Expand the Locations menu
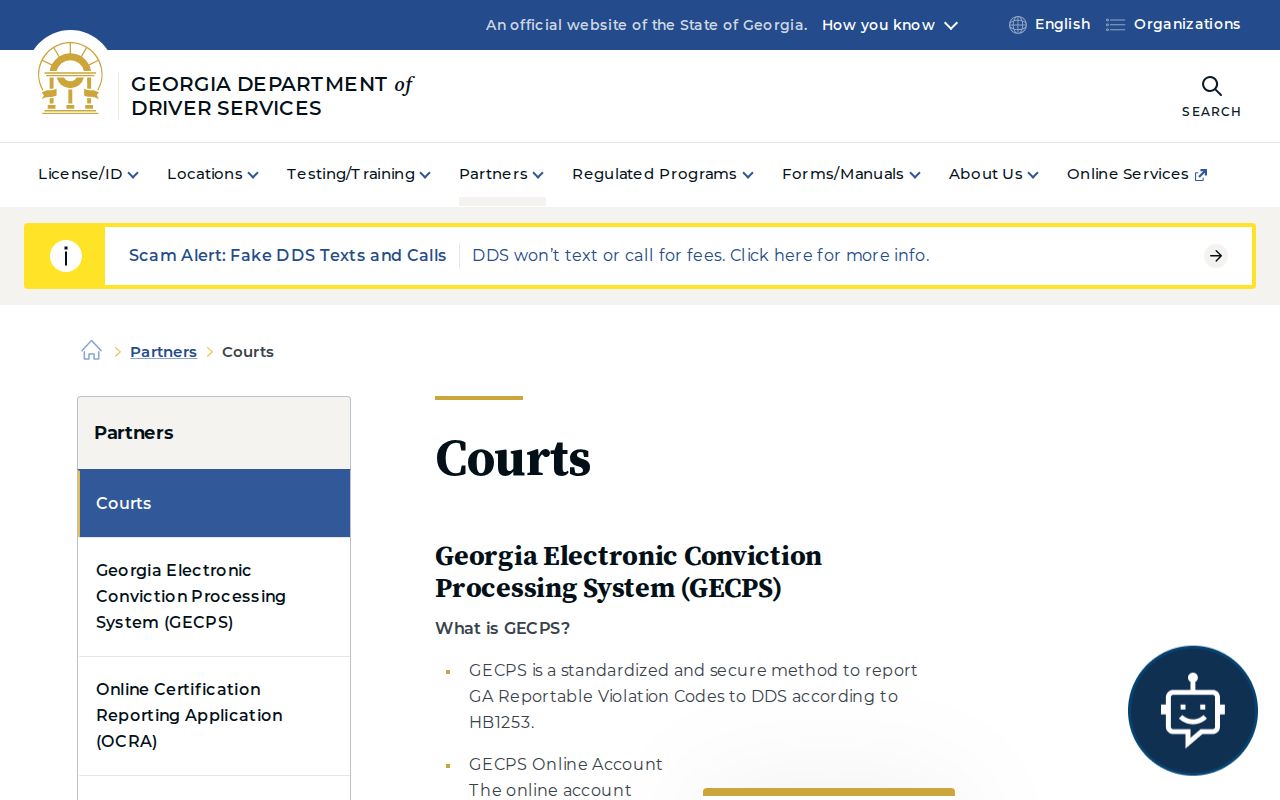Image resolution: width=1280 pixels, height=800 pixels. 212,174
